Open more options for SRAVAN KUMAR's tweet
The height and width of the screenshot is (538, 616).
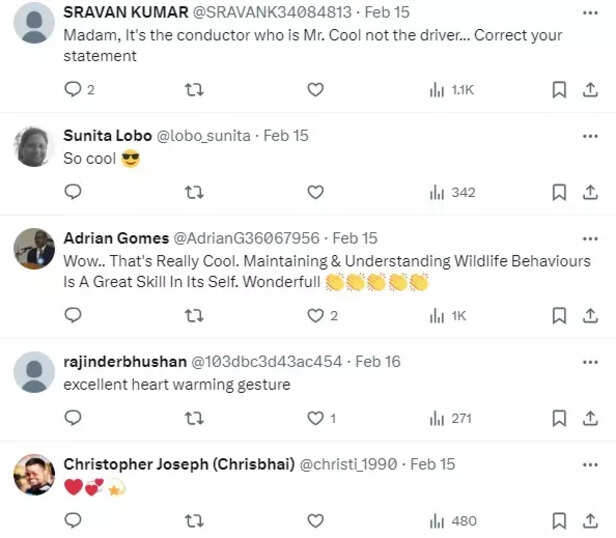click(x=590, y=12)
